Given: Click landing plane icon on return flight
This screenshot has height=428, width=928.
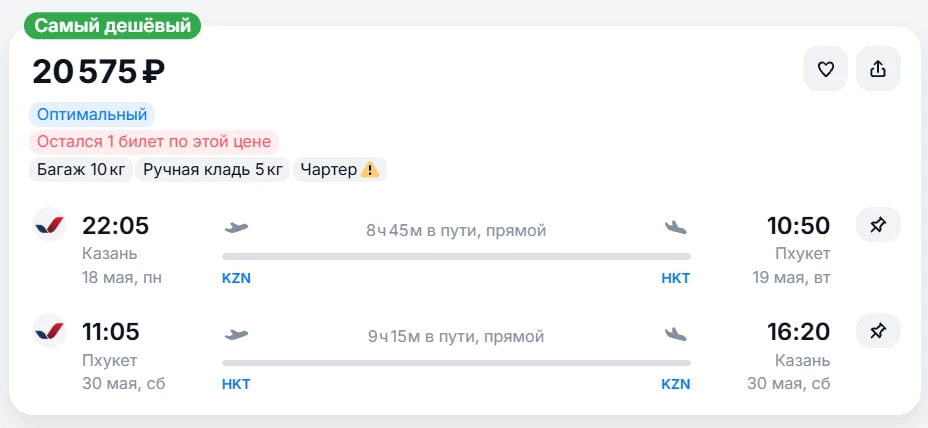Looking at the screenshot, I should click(x=675, y=334).
